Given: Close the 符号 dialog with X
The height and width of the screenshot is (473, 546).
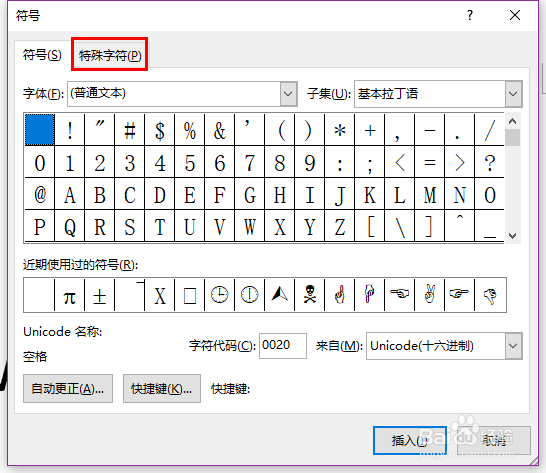Looking at the screenshot, I should (515, 15).
